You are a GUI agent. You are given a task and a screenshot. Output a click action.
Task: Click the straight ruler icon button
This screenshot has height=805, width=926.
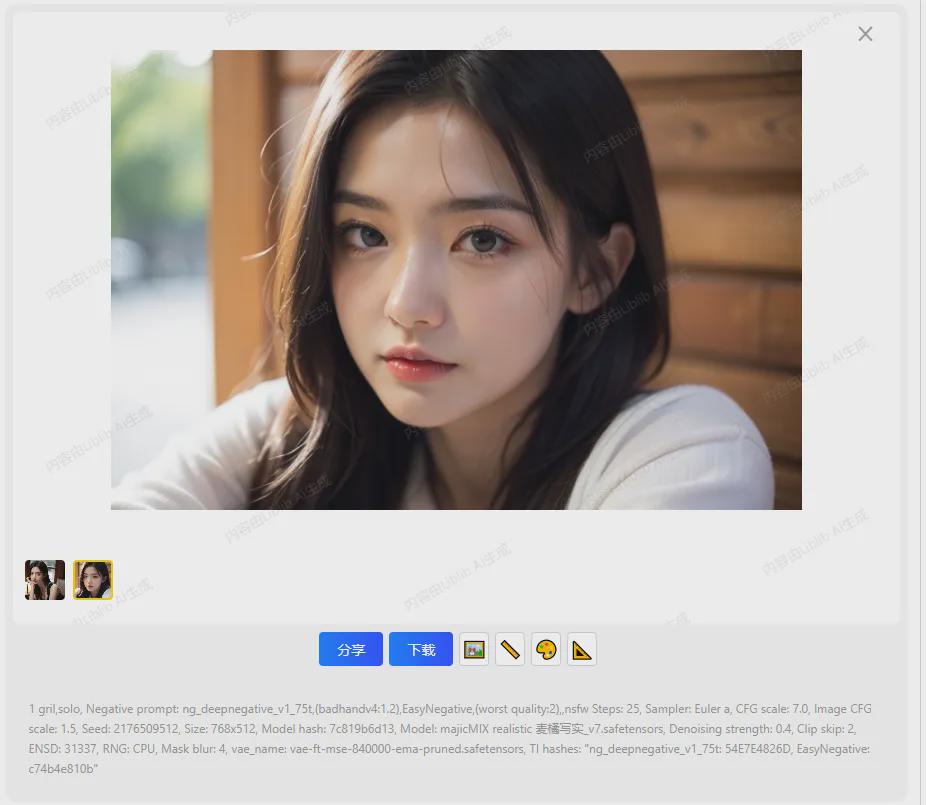[510, 649]
